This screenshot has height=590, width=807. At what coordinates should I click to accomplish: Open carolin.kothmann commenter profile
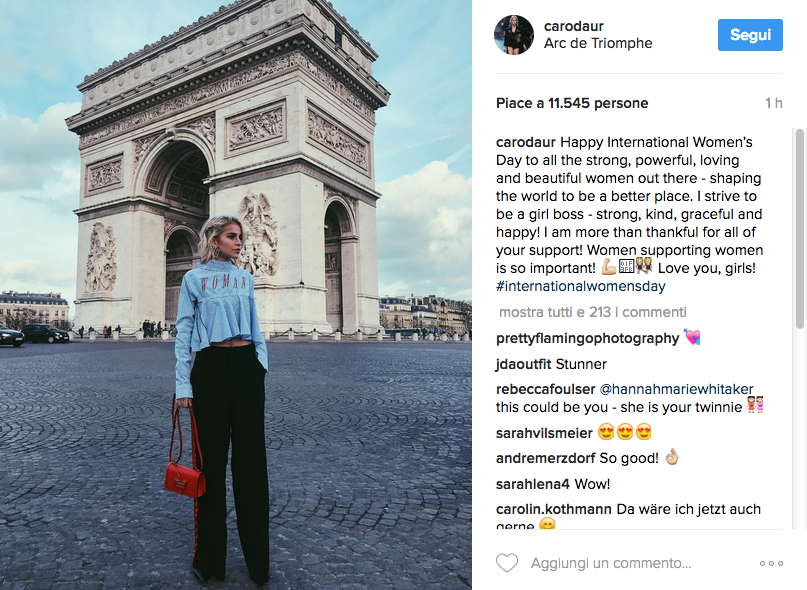click(554, 509)
